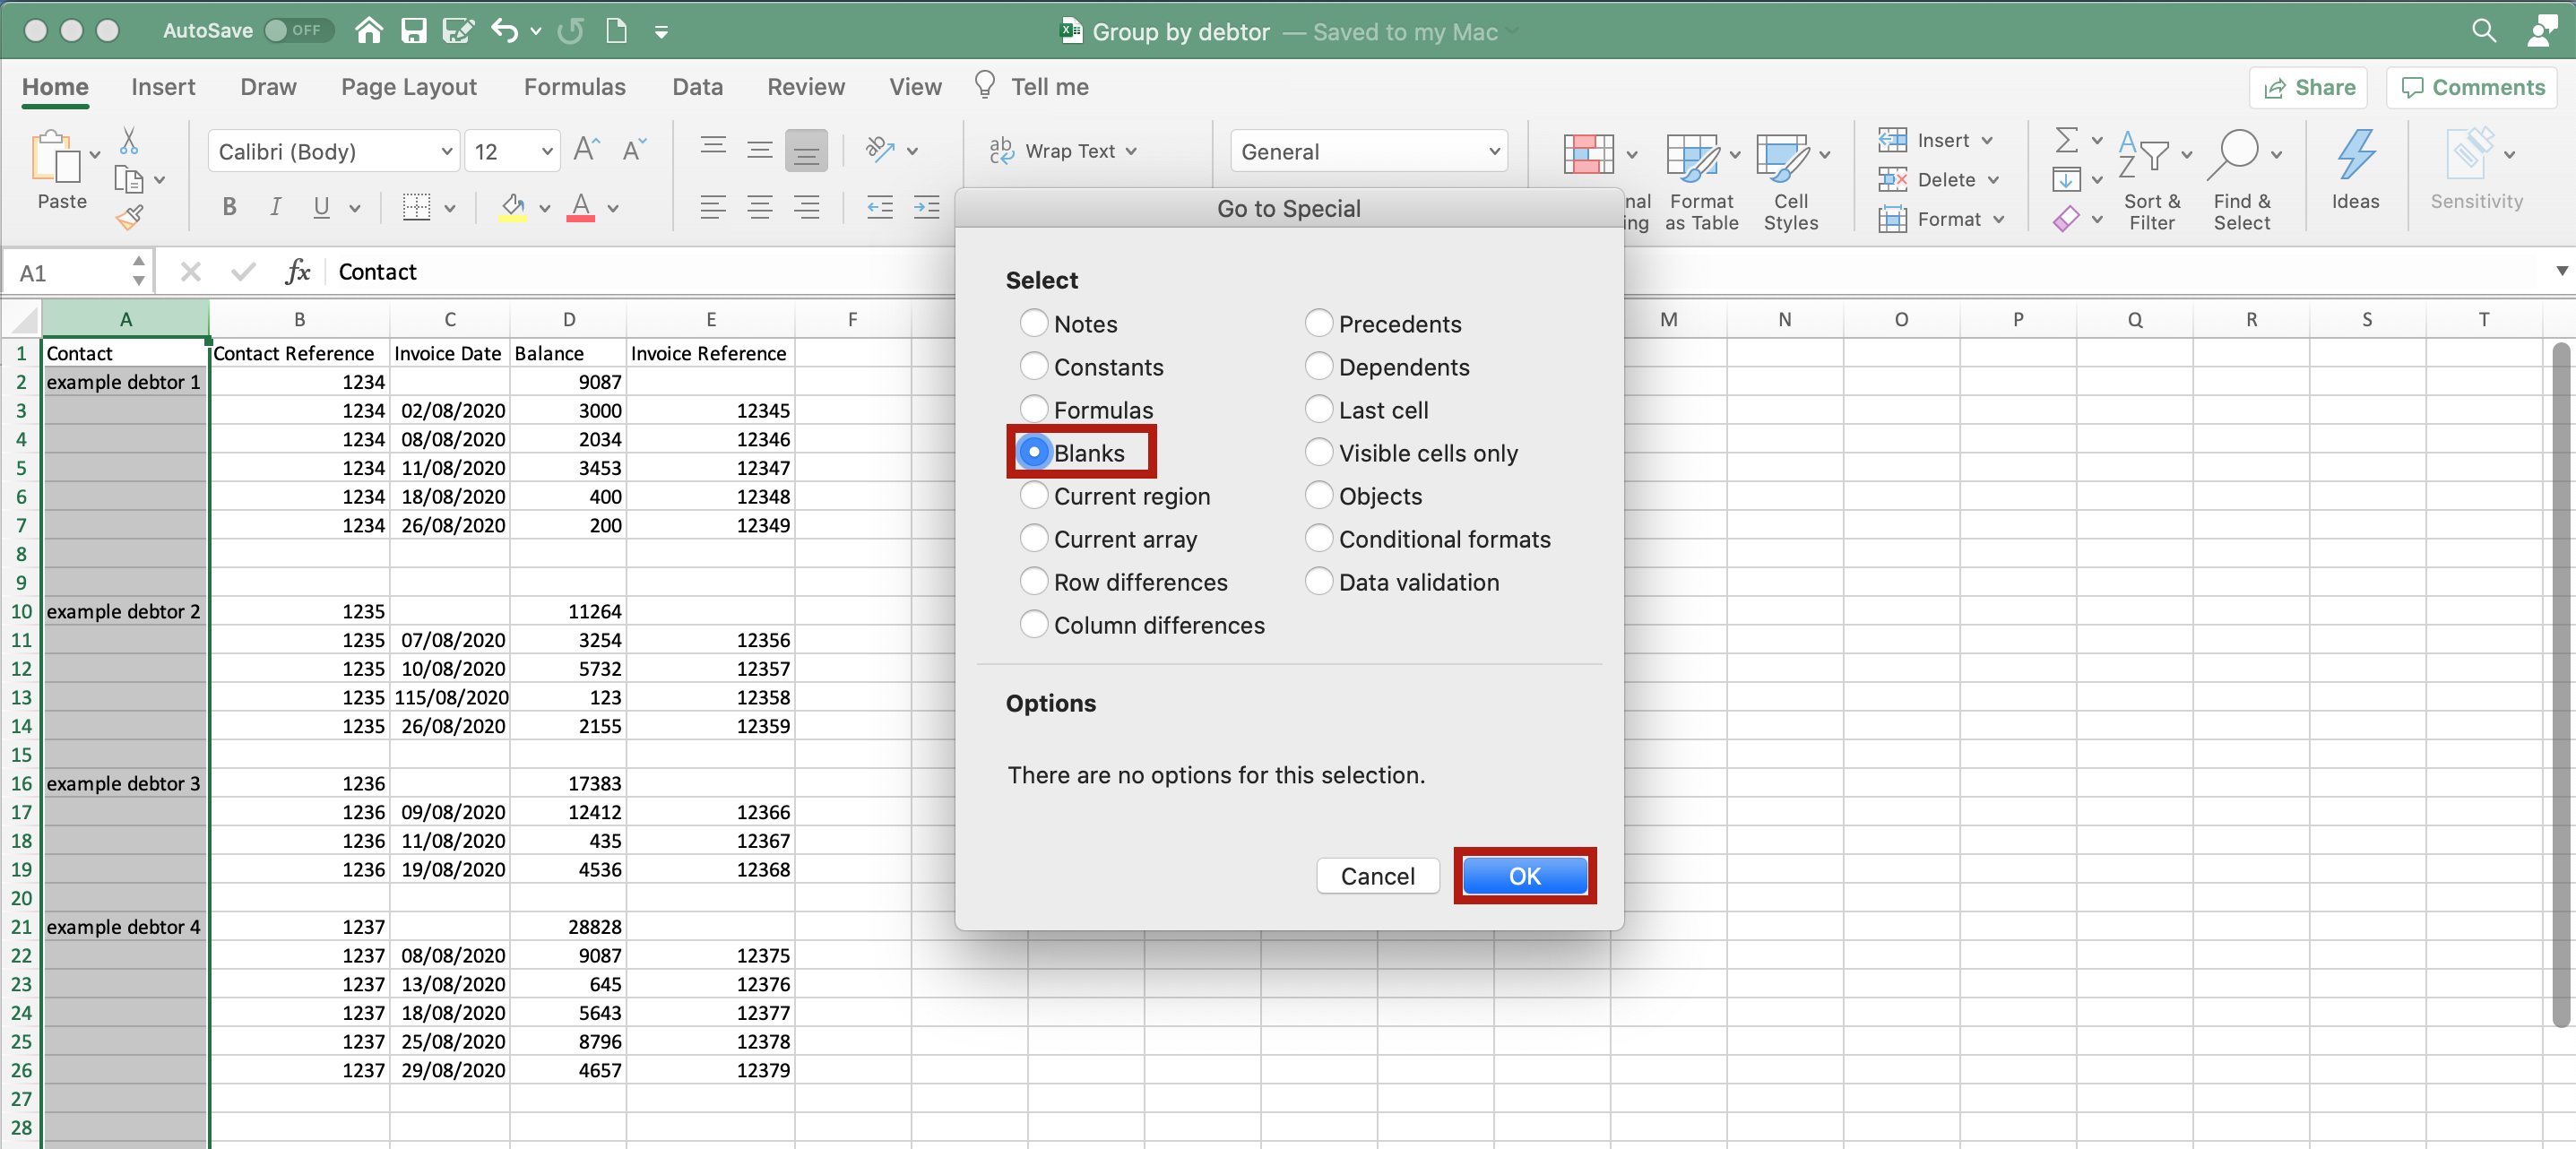Click the Copy icon

click(128, 180)
